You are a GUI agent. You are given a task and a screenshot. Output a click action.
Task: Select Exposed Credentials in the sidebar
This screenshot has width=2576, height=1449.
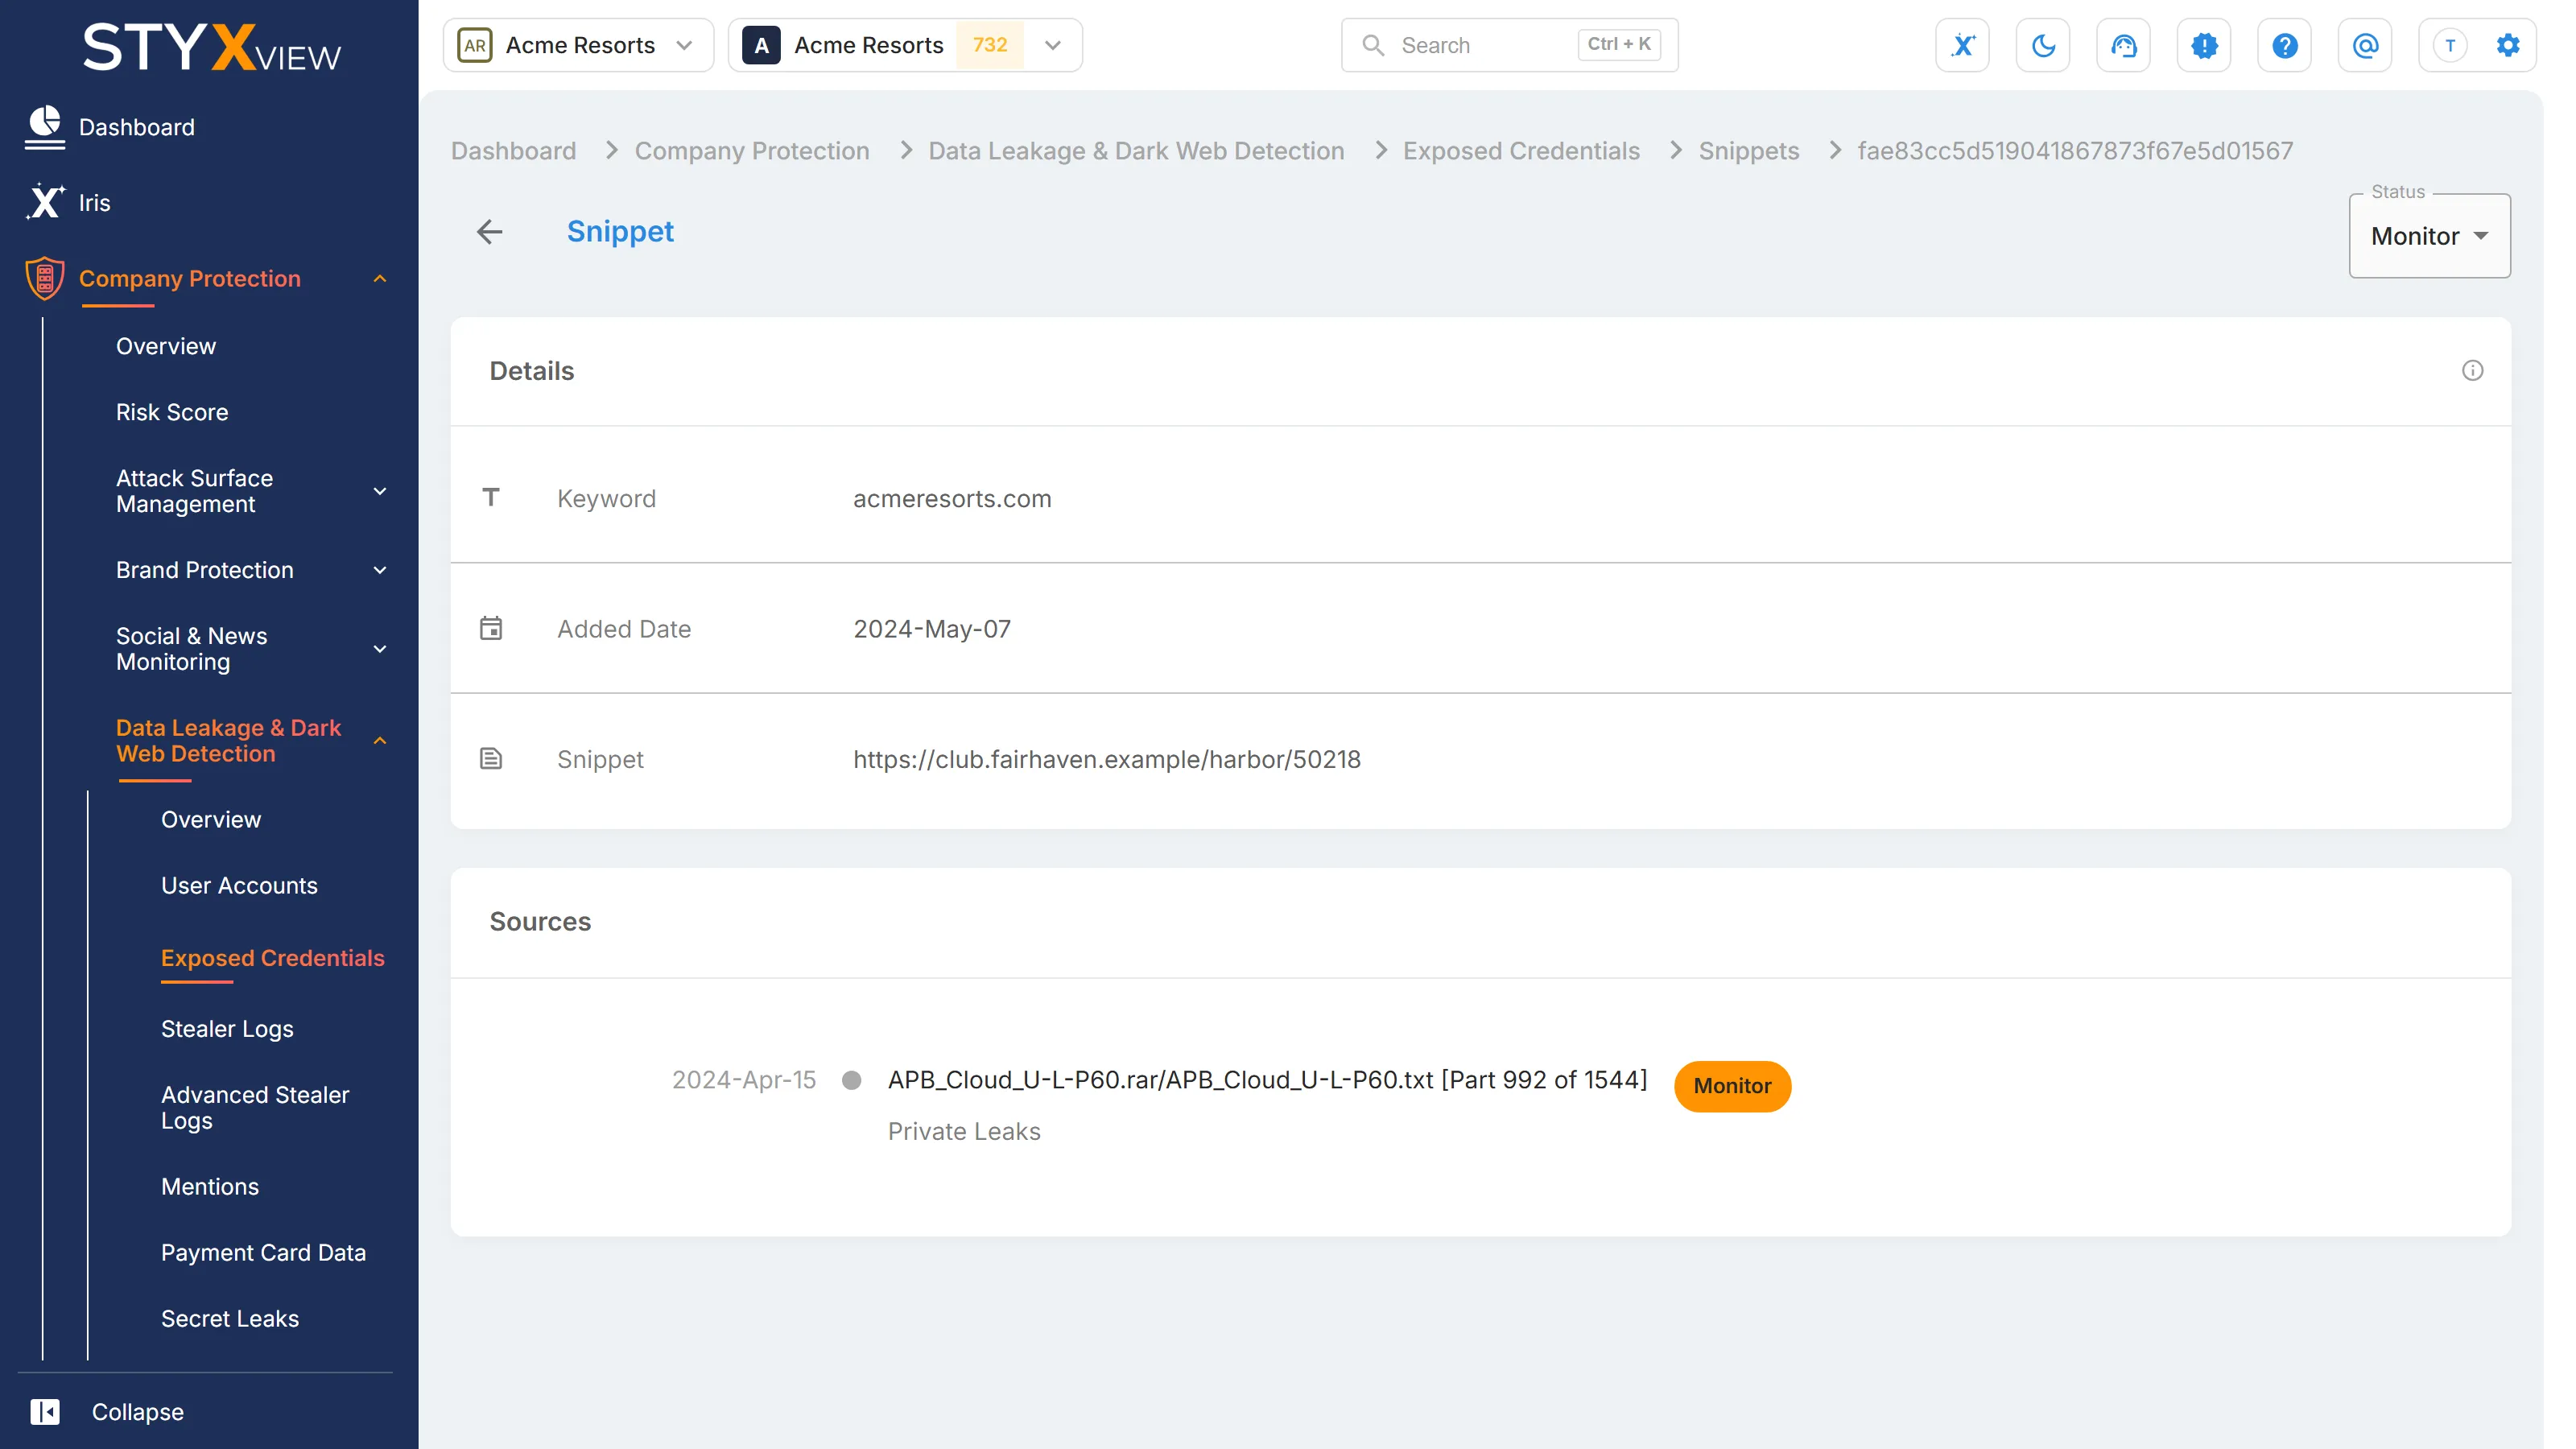point(273,958)
